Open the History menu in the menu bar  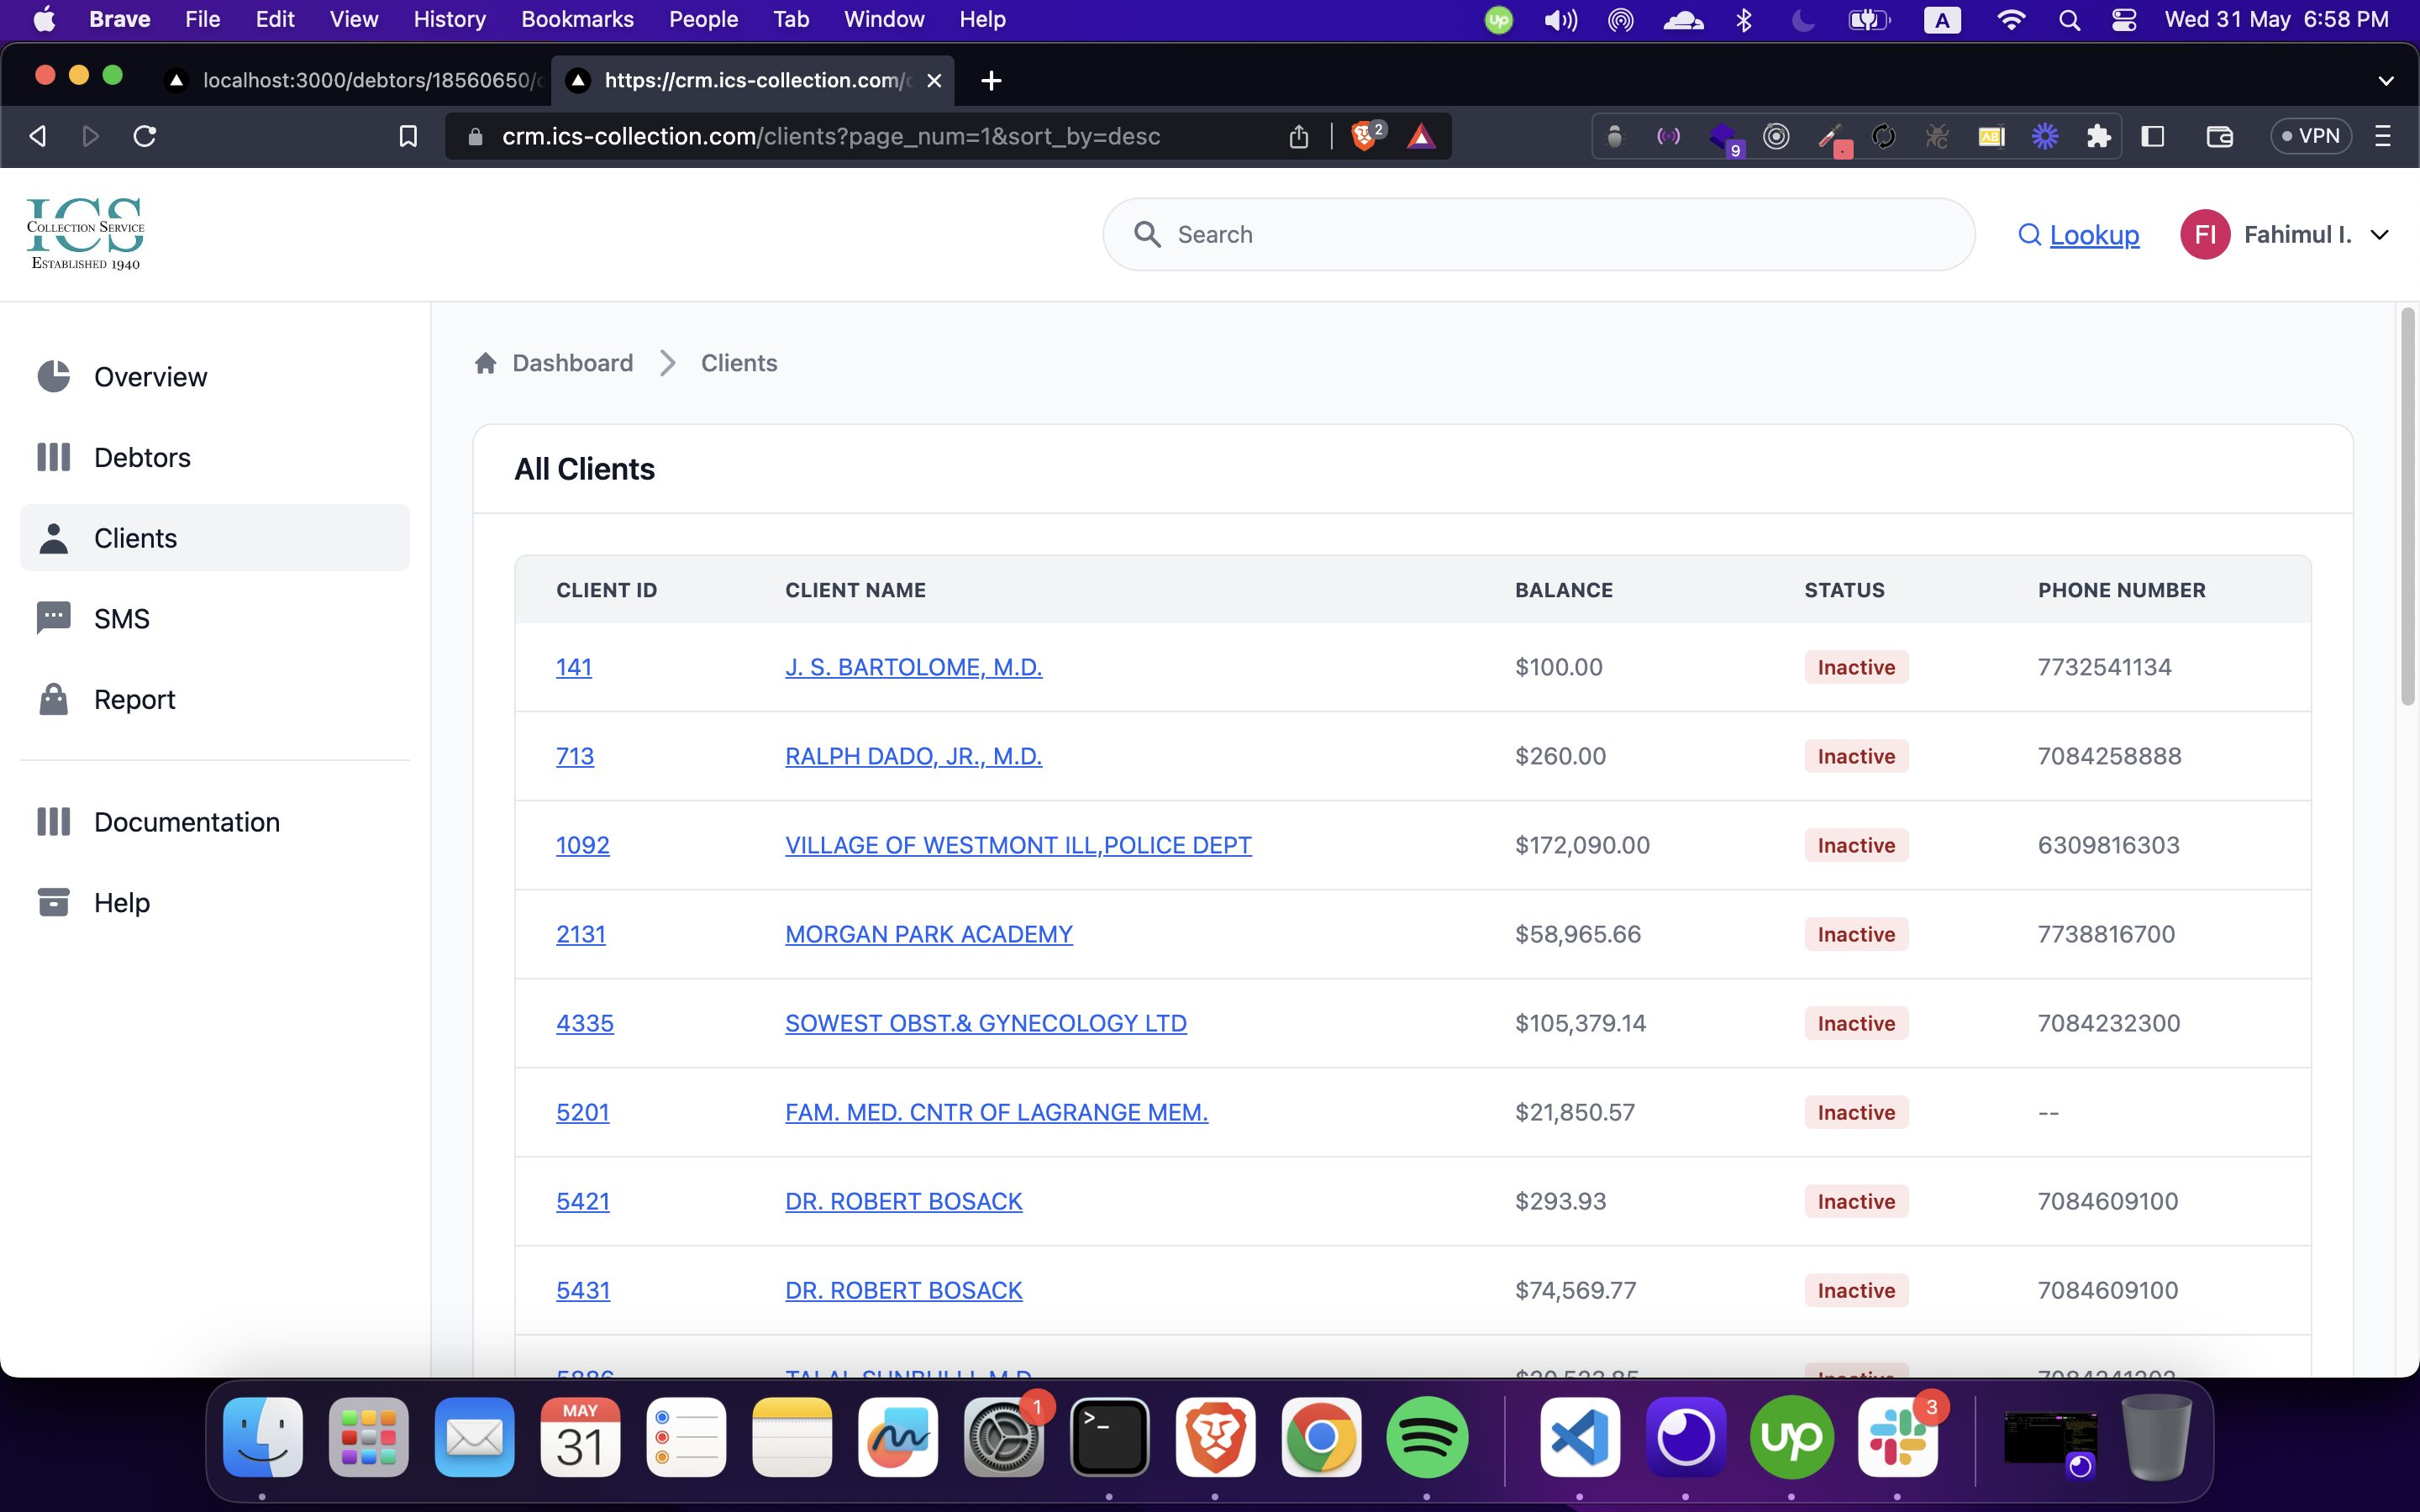click(x=449, y=19)
